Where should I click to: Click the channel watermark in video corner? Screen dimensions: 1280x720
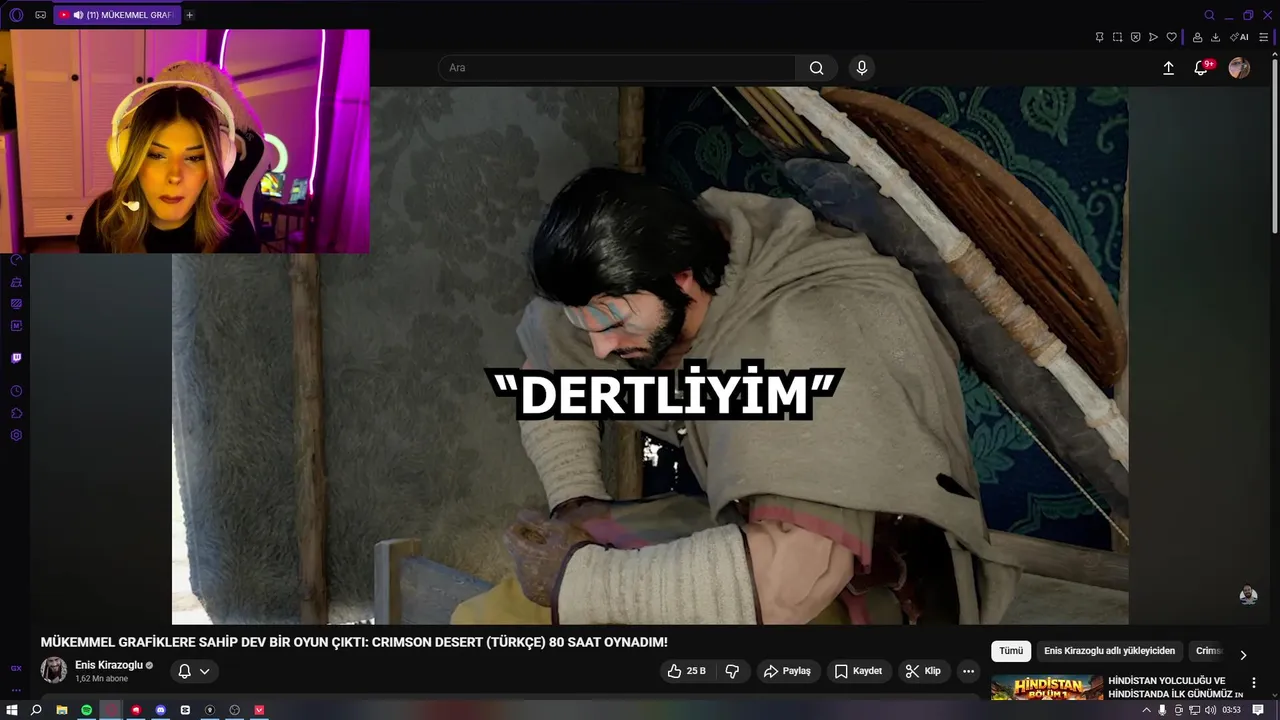tap(1248, 595)
